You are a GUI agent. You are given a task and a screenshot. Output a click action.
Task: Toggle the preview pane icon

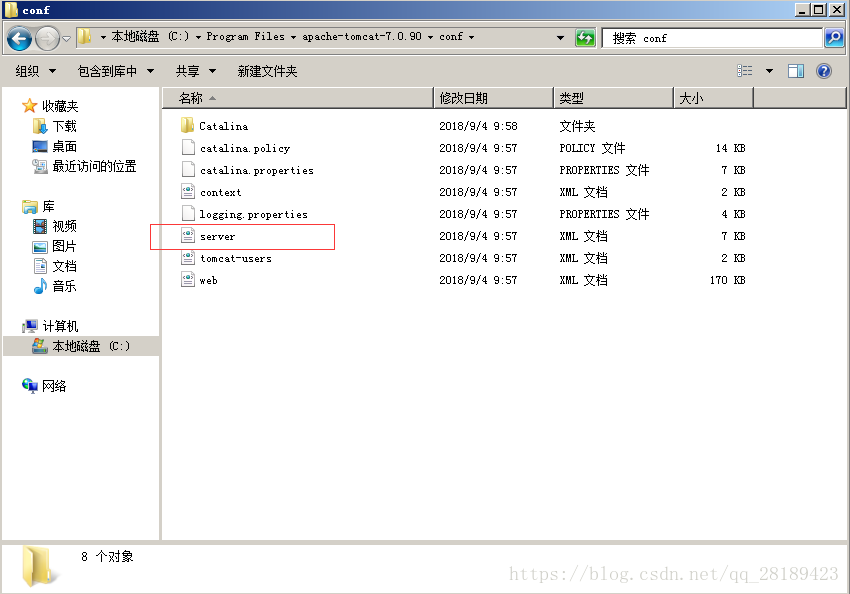click(796, 71)
